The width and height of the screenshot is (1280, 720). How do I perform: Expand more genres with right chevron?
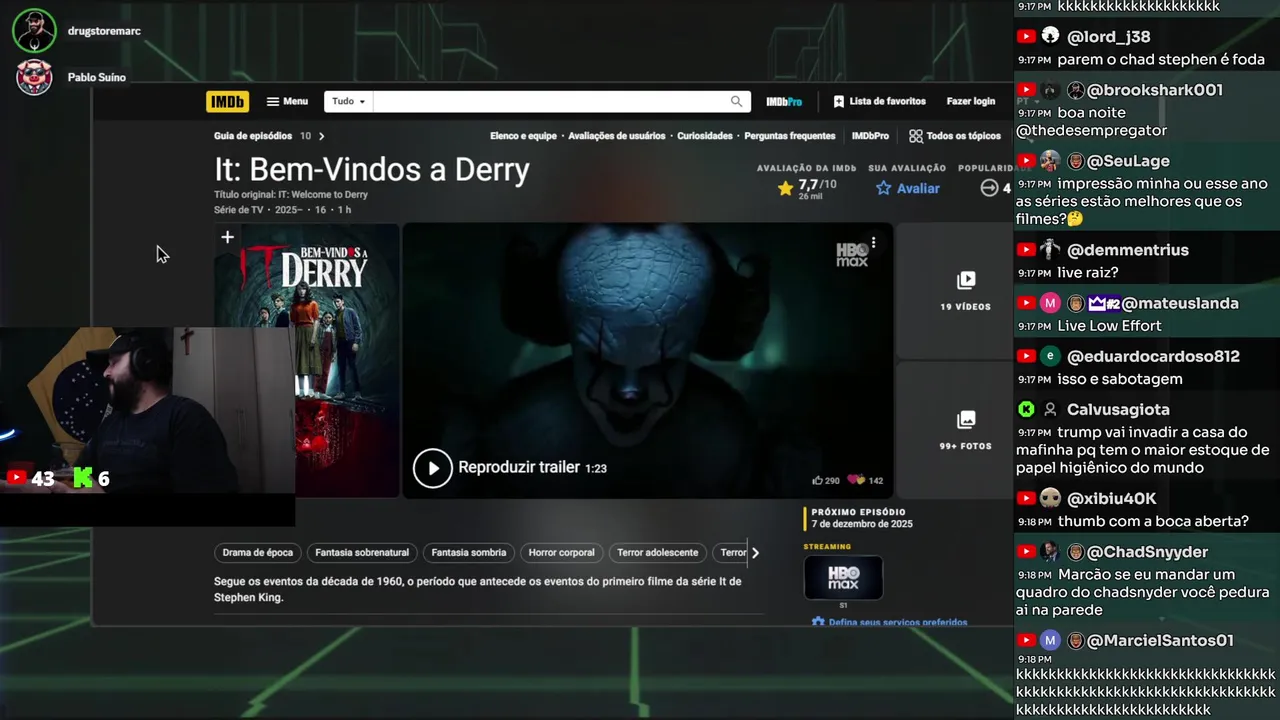(755, 552)
